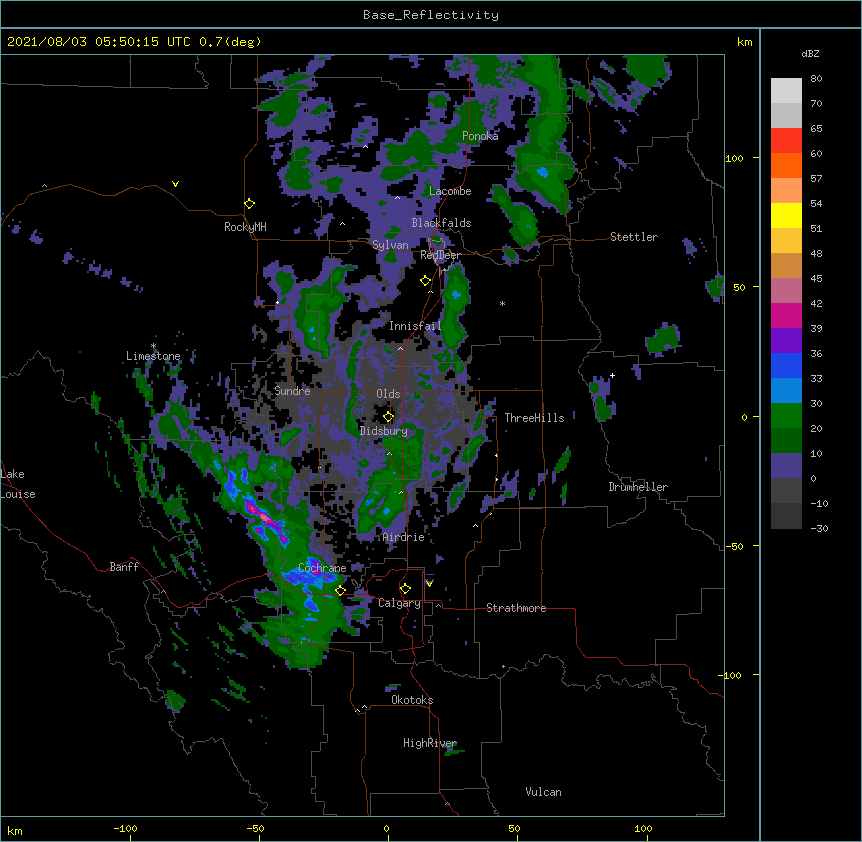Click the white asterisk marker above Limestone

[x=154, y=346]
